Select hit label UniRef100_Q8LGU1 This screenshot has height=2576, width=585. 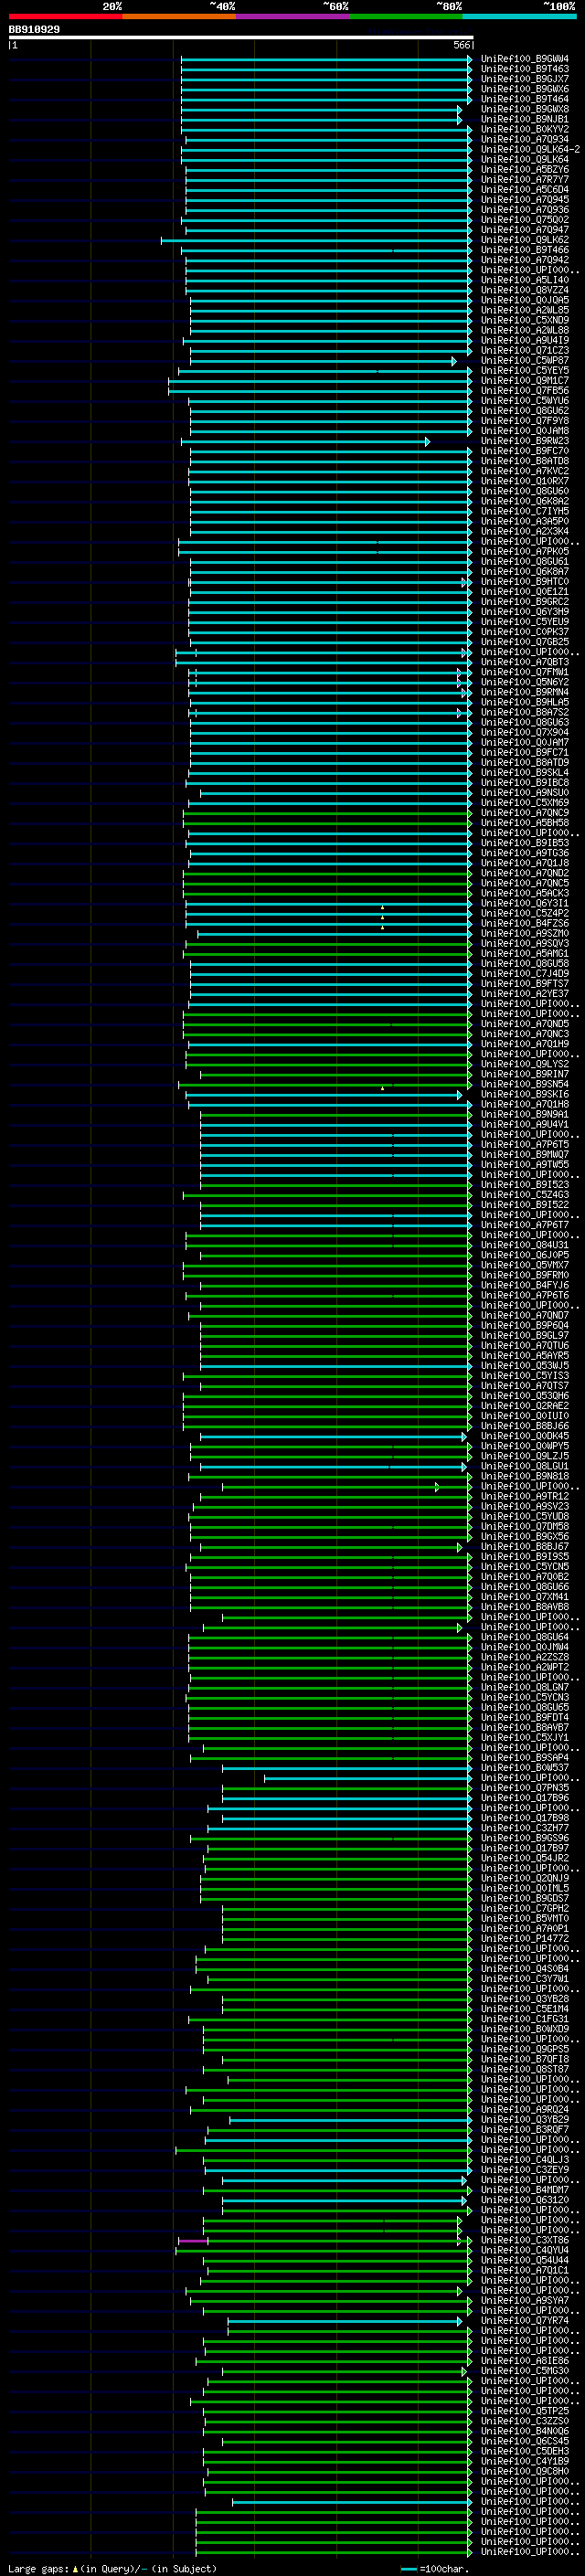click(525, 1466)
